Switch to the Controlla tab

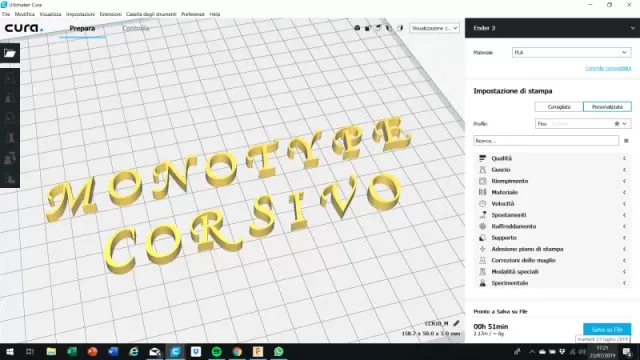136,29
